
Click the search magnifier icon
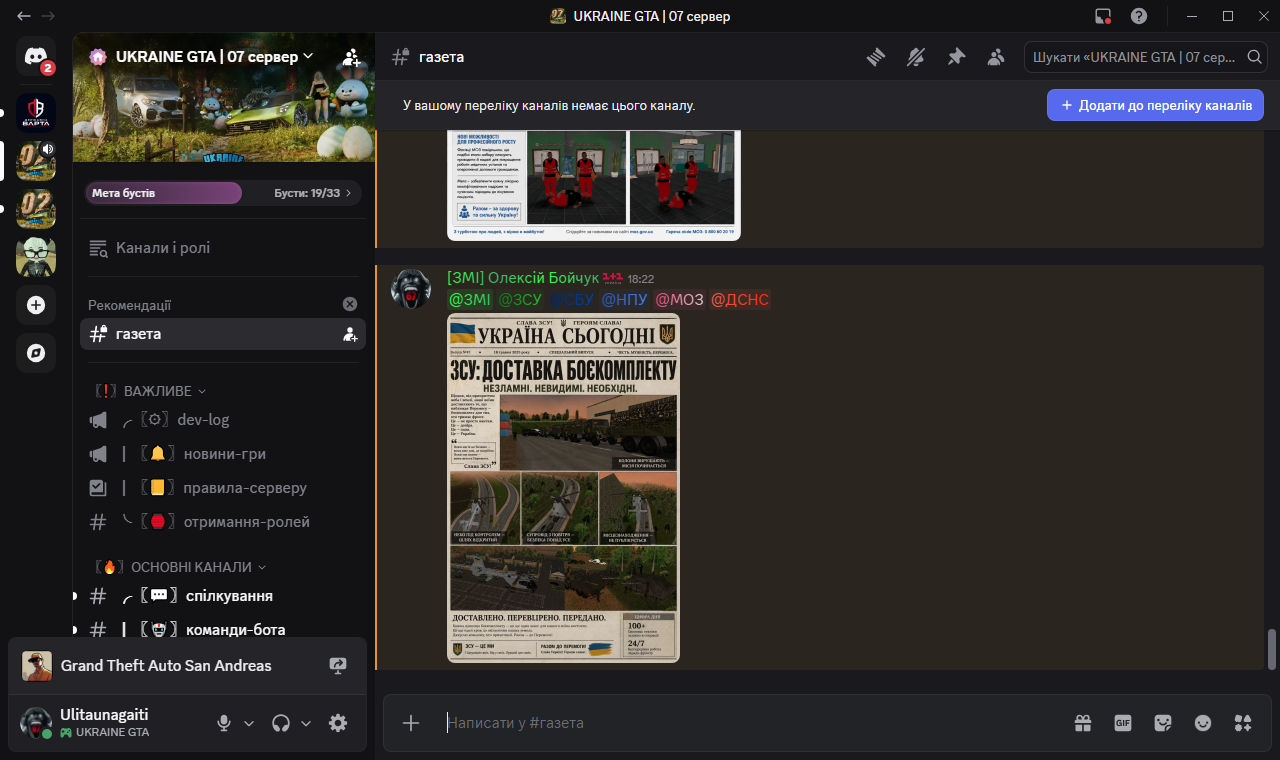click(1254, 57)
